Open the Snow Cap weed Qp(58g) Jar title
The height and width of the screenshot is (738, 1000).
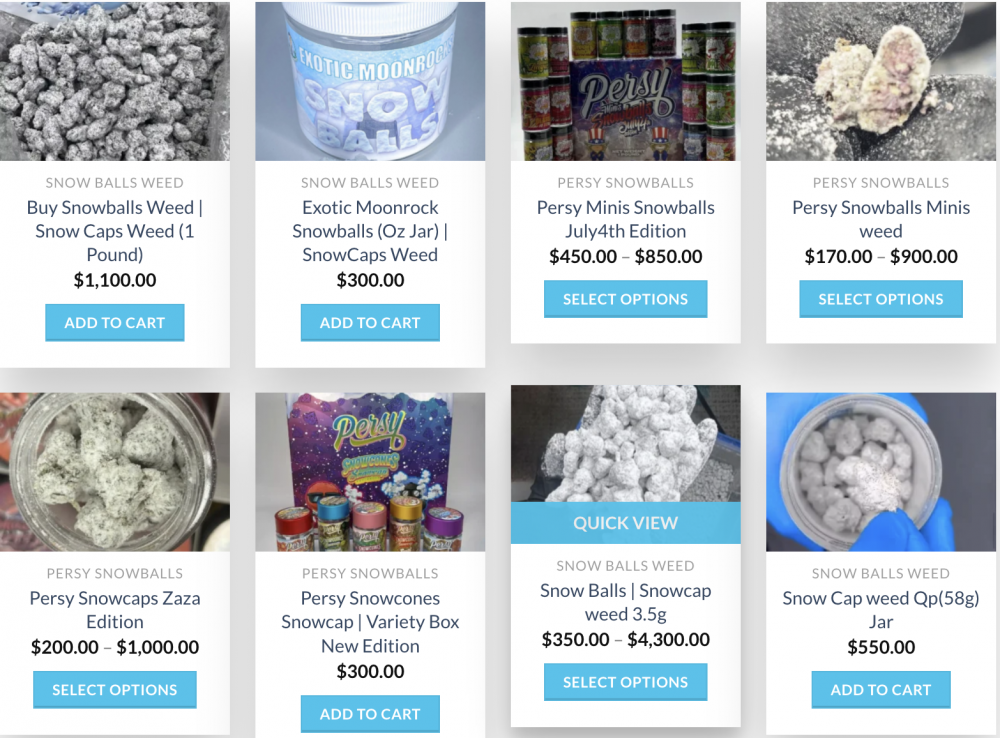pyautogui.click(x=881, y=610)
